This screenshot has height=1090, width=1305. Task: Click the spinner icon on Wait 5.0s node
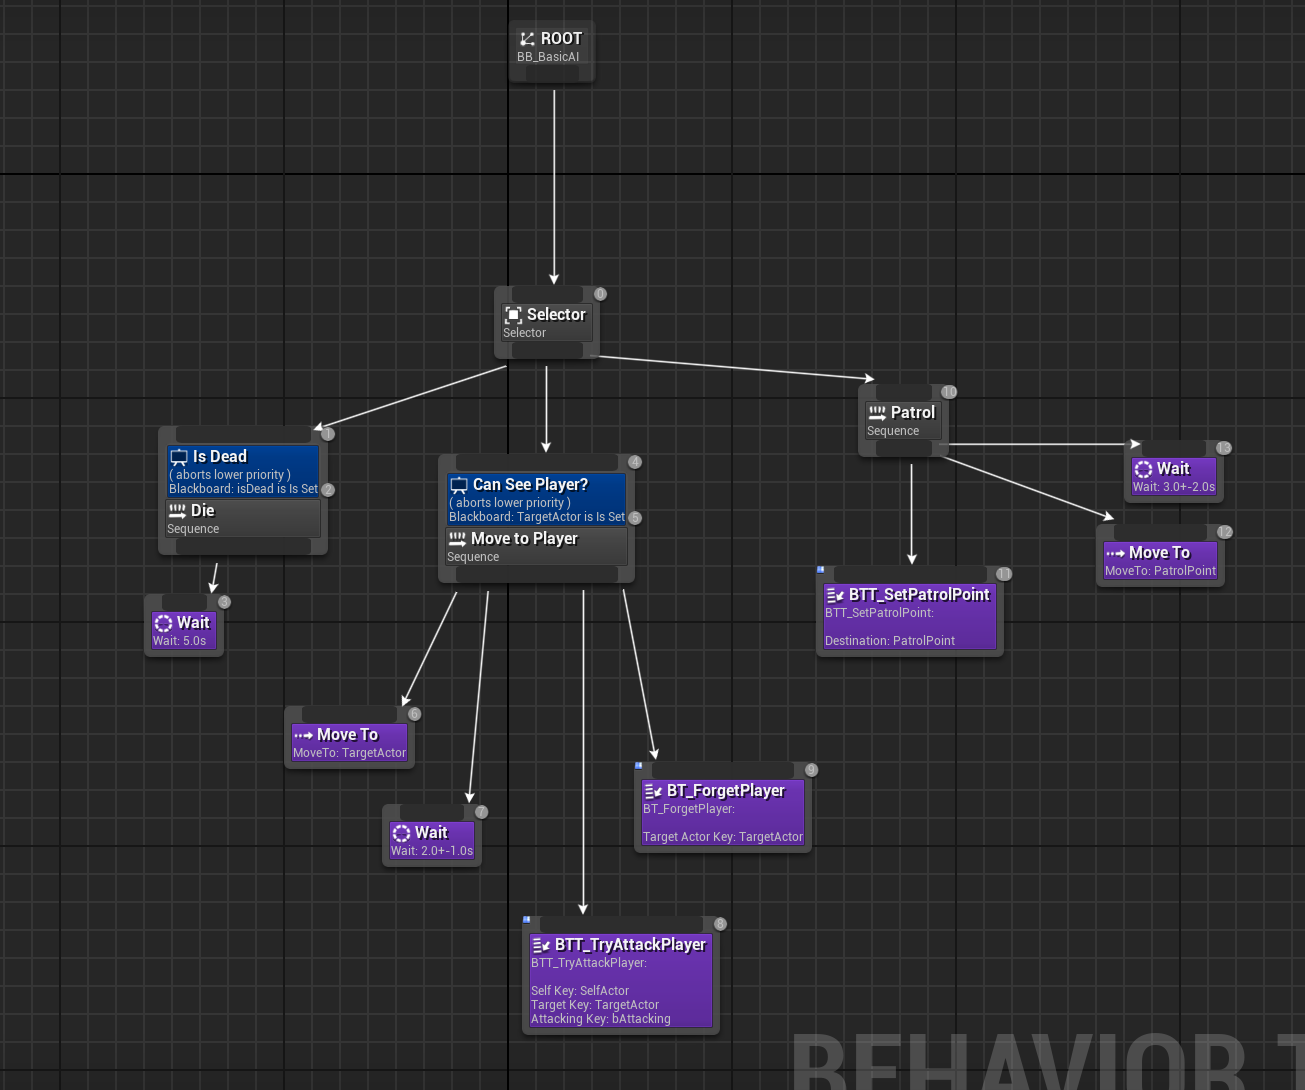[164, 623]
